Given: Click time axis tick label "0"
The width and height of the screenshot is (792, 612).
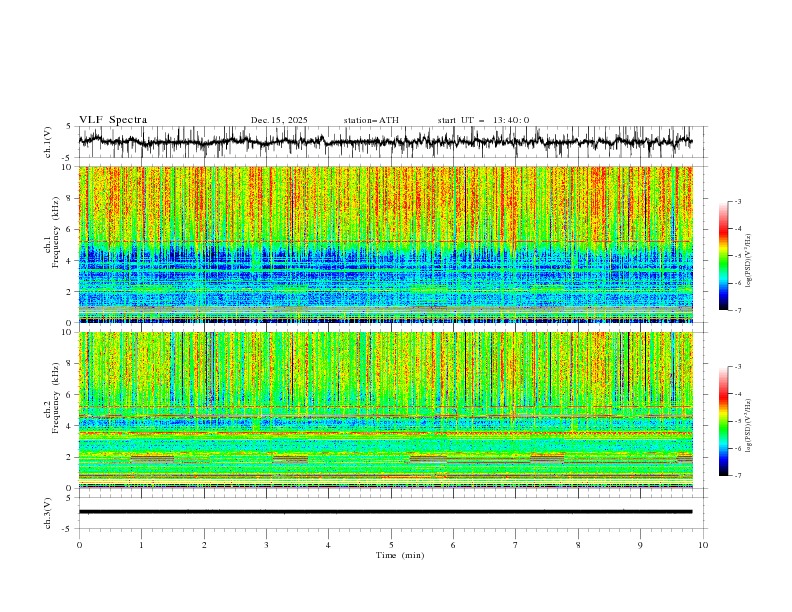Looking at the screenshot, I should tap(79, 545).
